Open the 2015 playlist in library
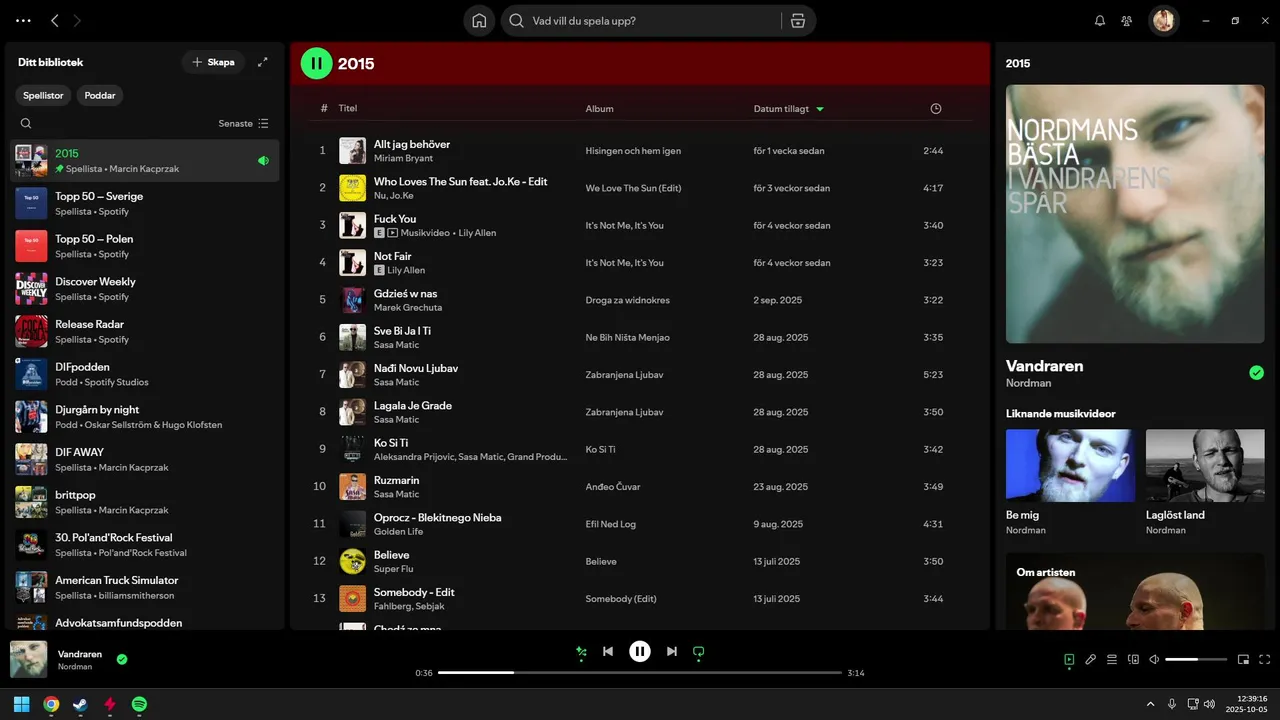Image resolution: width=1280 pixels, height=720 pixels. pyautogui.click(x=145, y=161)
